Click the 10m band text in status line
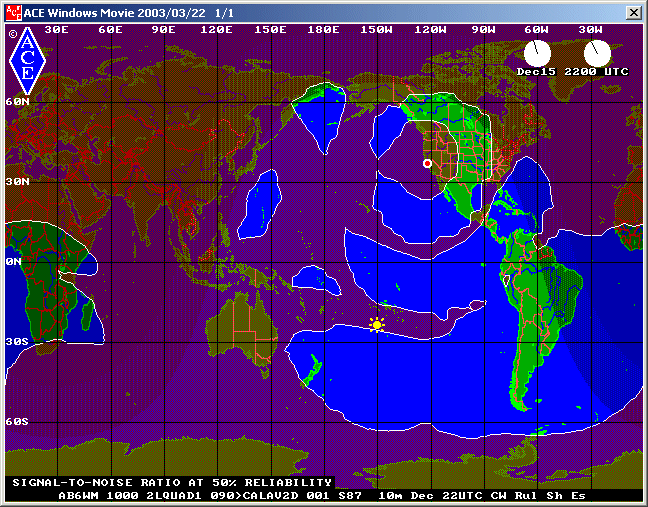The height and width of the screenshot is (507, 648). click(390, 495)
